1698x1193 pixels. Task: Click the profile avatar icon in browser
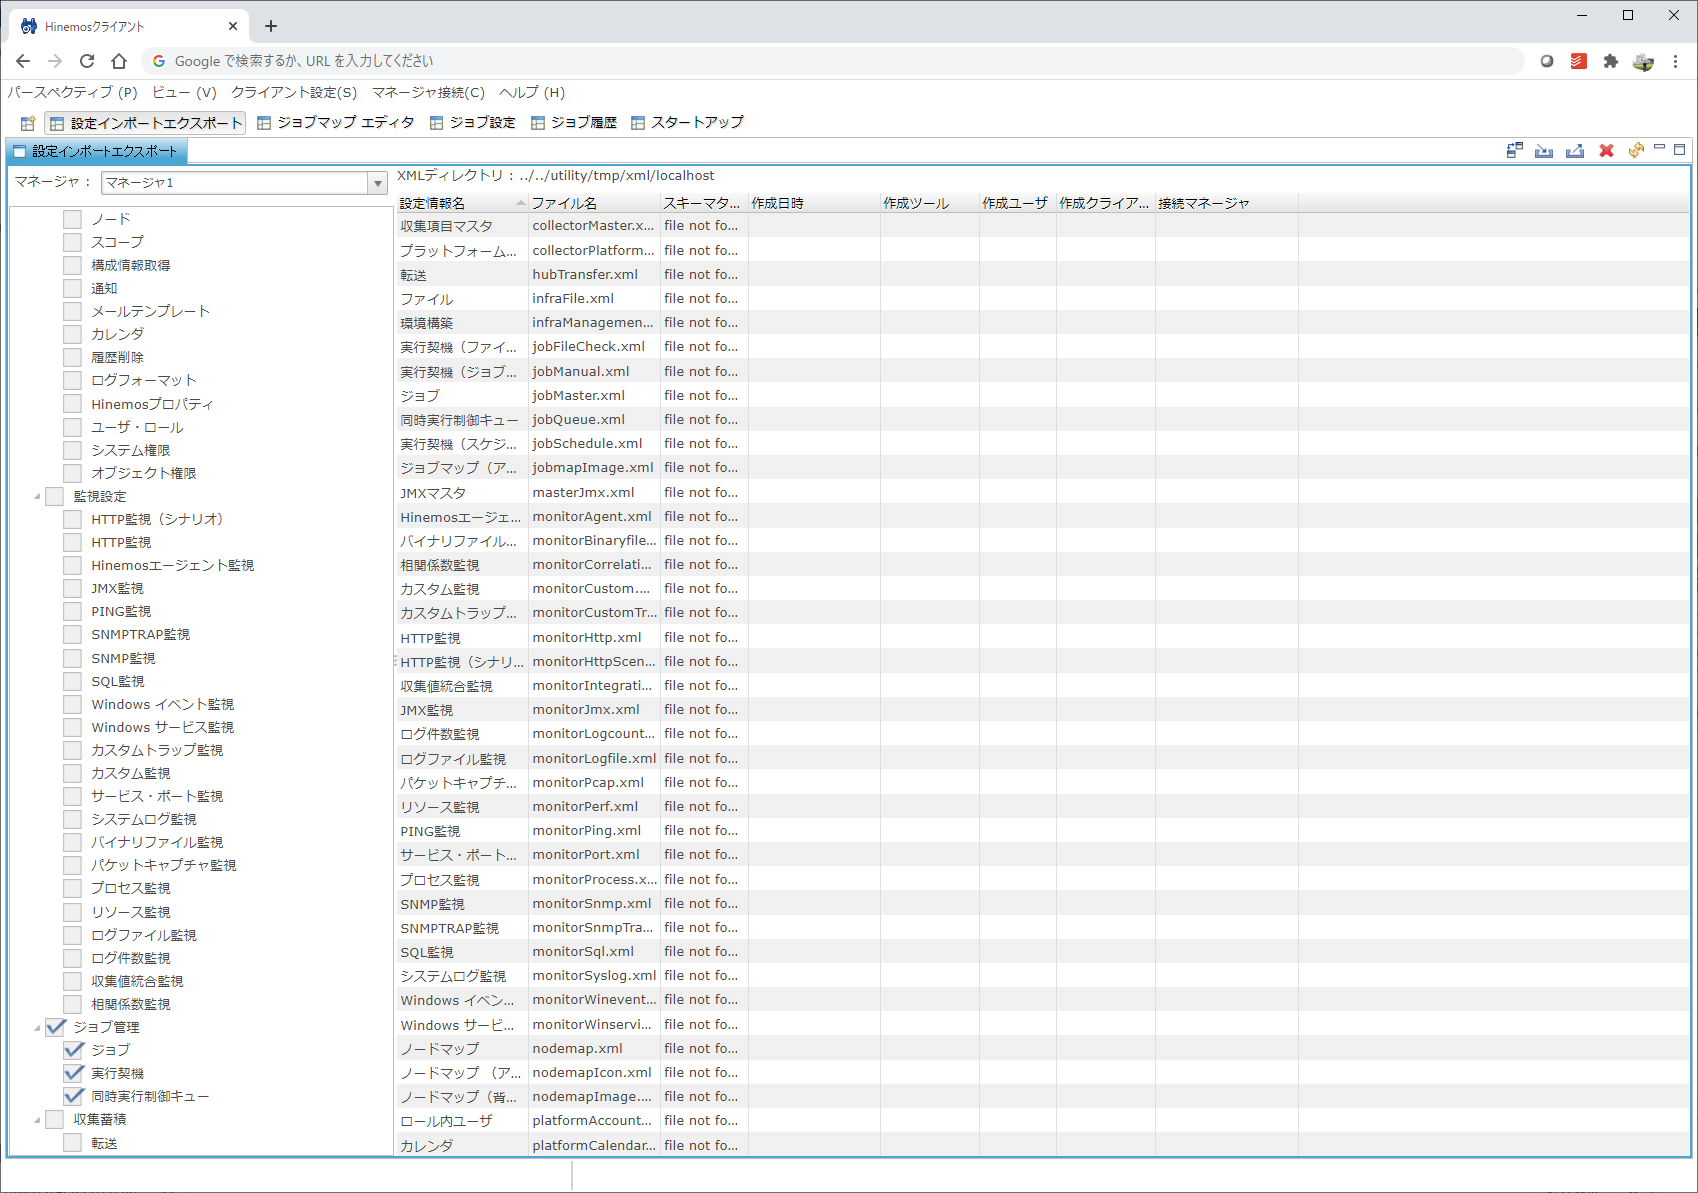tap(1643, 61)
